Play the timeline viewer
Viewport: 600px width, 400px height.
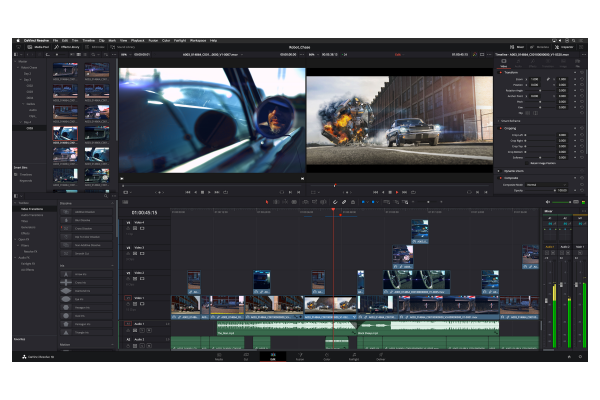[x=397, y=192]
